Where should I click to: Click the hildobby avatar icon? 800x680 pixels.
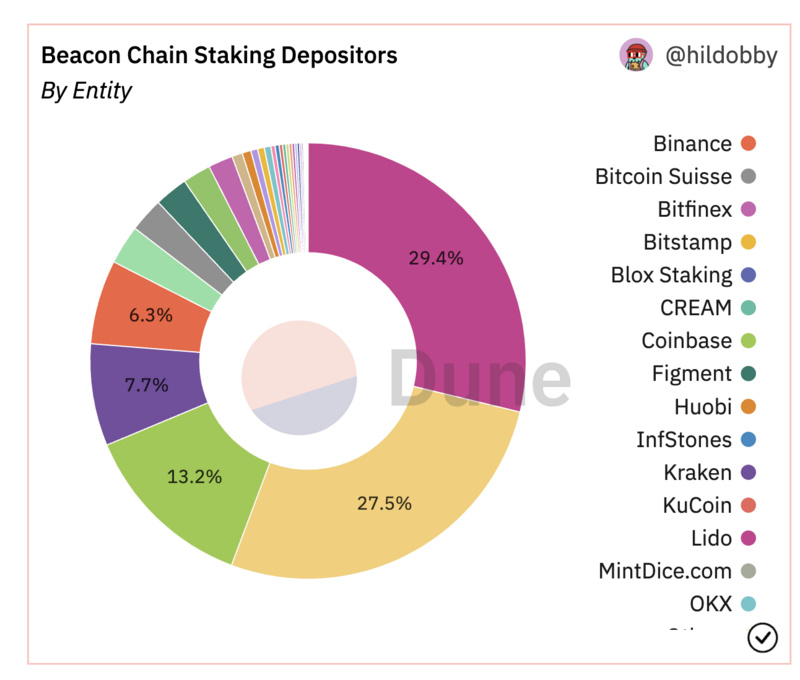(636, 55)
